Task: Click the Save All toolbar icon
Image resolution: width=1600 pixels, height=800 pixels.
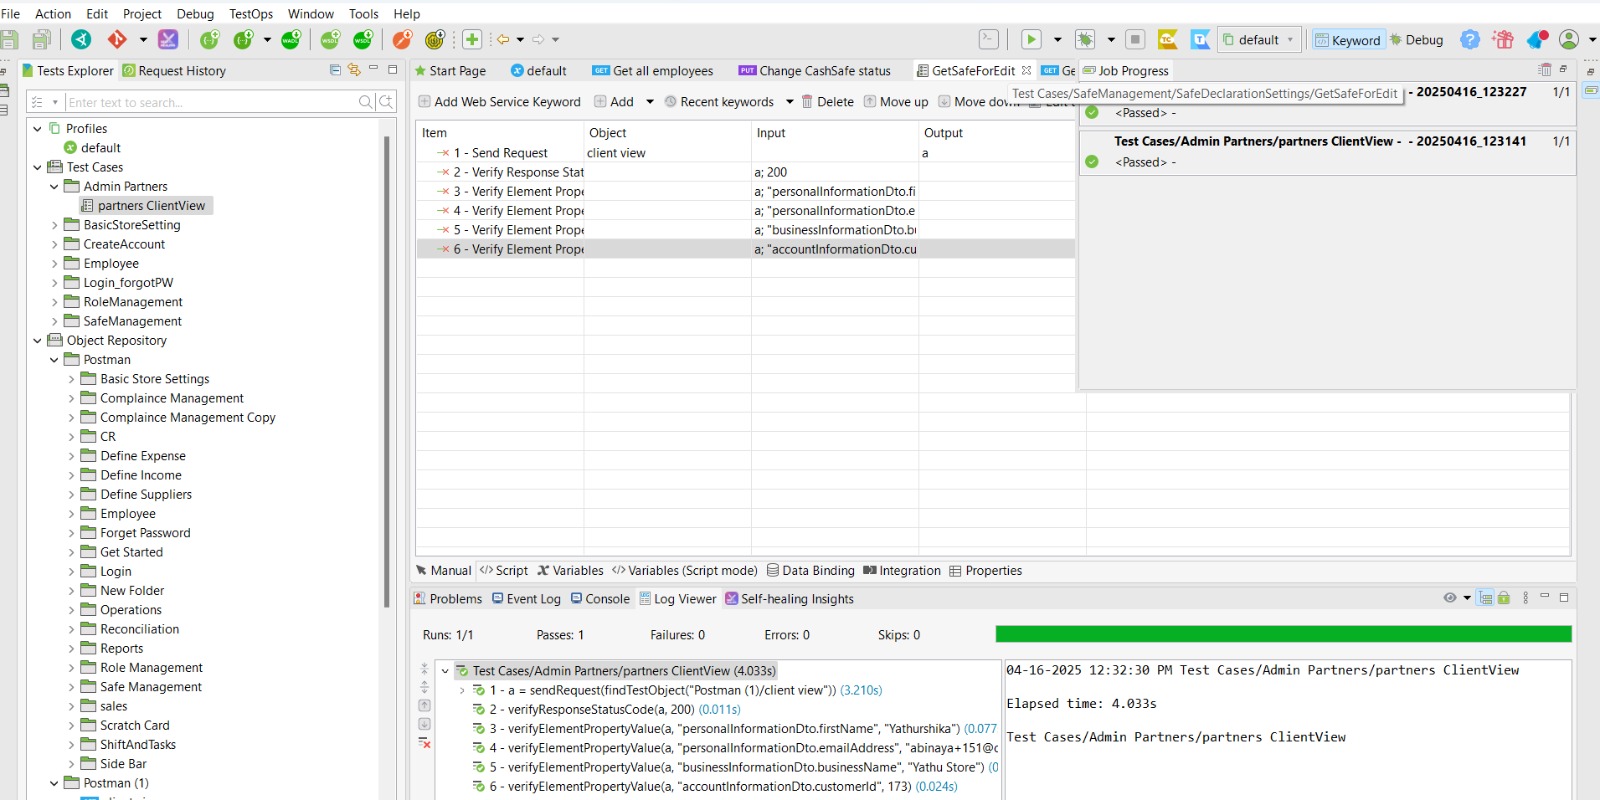Action: (x=41, y=39)
